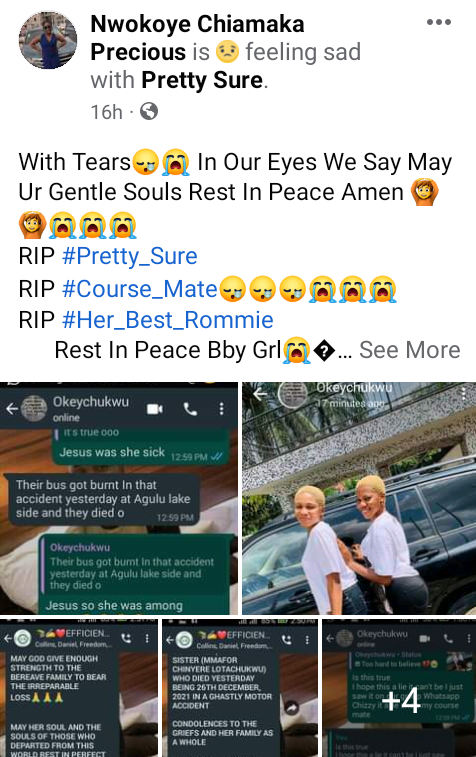Tap the sad feeling emoji in header
The height and width of the screenshot is (757, 476).
pyautogui.click(x=227, y=52)
